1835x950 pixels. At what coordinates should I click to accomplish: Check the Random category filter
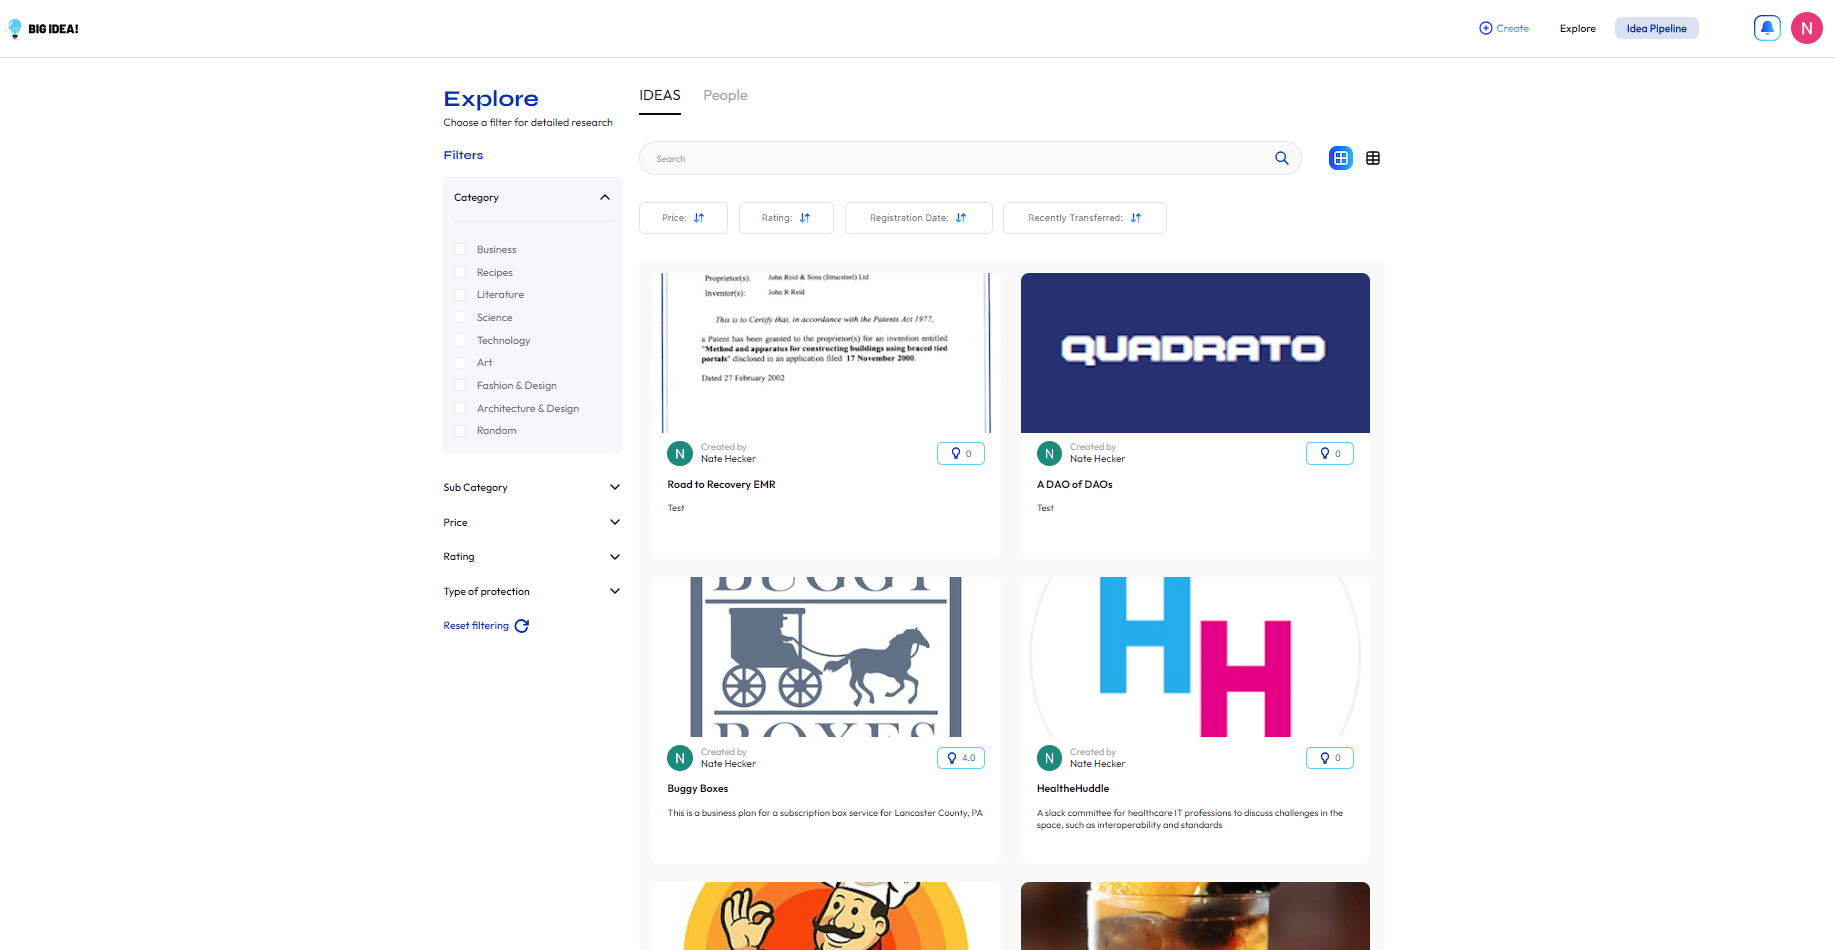pyautogui.click(x=460, y=431)
